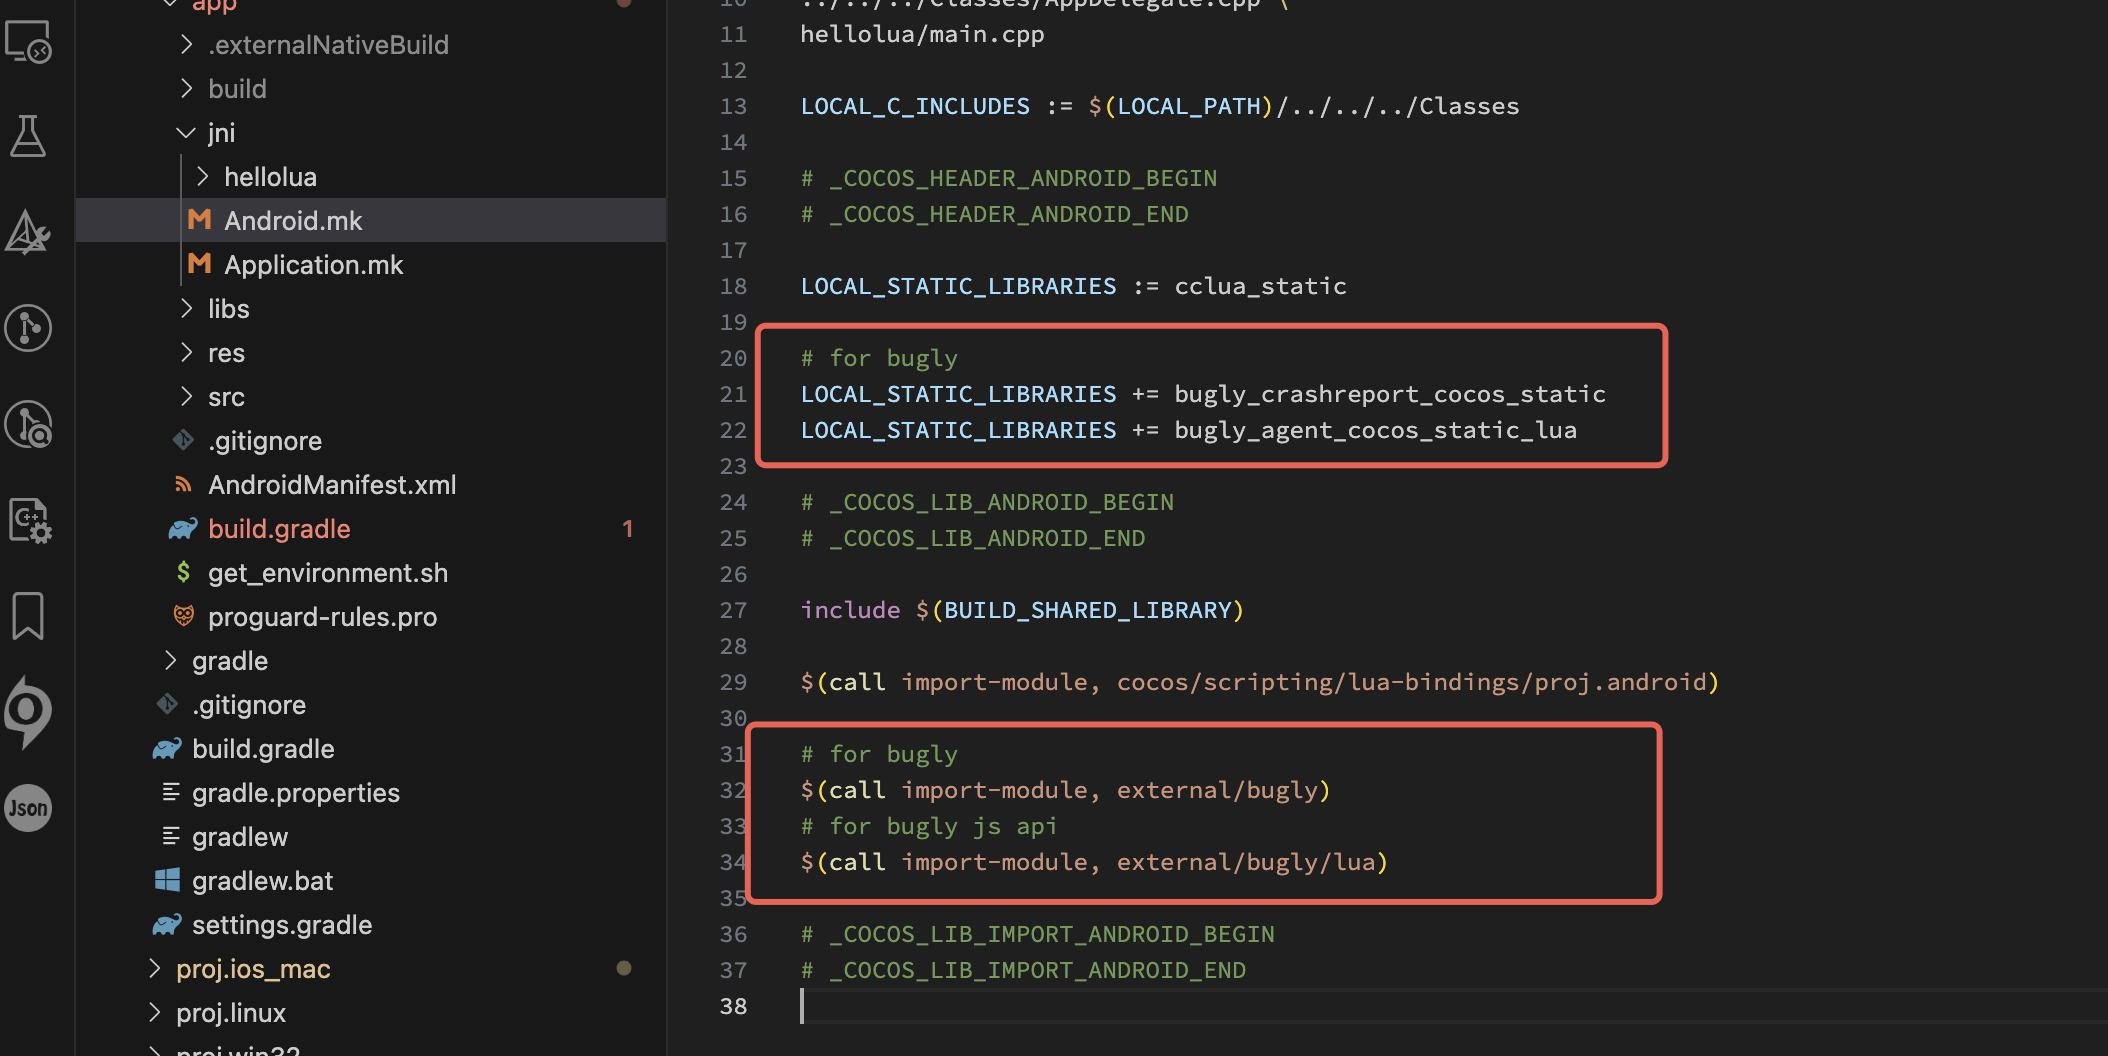Open get_environment.sh file
This screenshot has width=2108, height=1056.
click(x=371, y=572)
